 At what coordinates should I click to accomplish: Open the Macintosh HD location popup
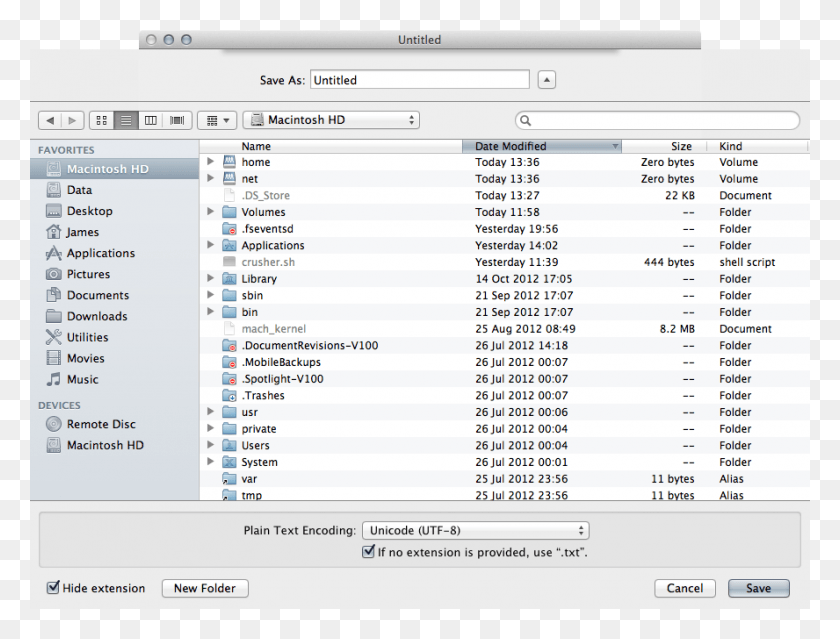click(331, 120)
